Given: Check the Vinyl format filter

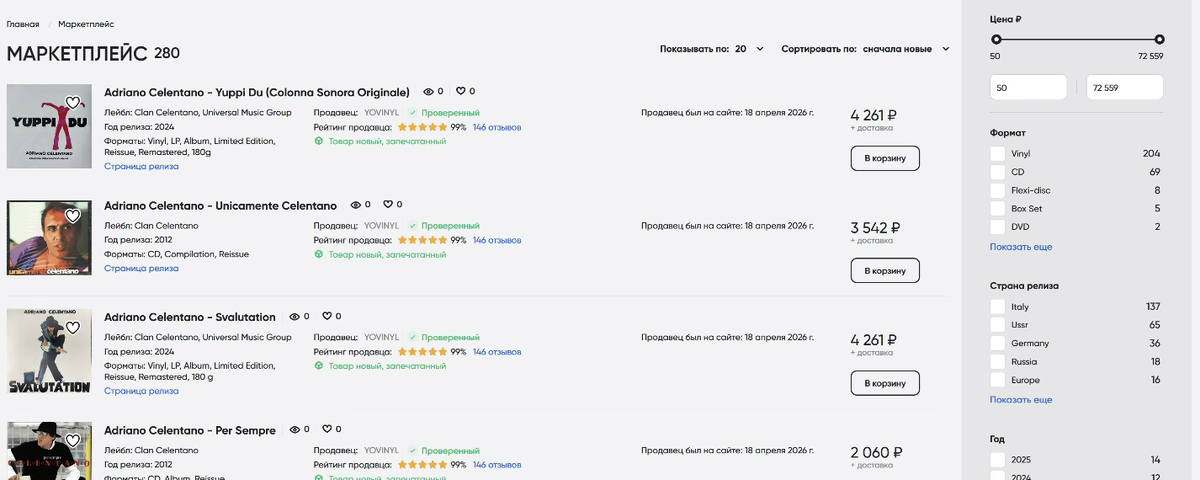Looking at the screenshot, I should pyautogui.click(x=997, y=154).
